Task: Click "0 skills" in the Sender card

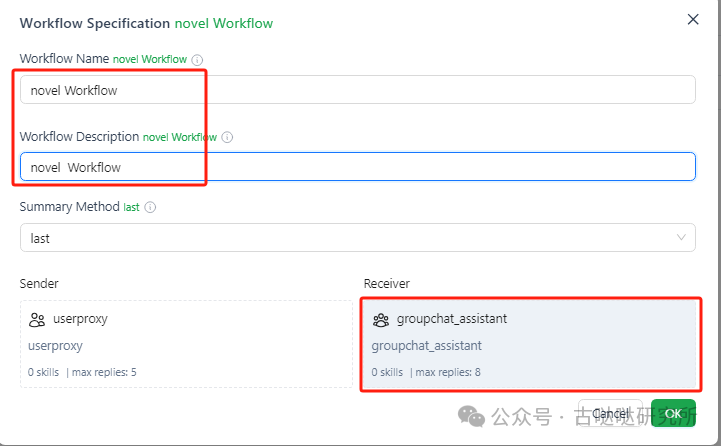Action: pyautogui.click(x=45, y=372)
